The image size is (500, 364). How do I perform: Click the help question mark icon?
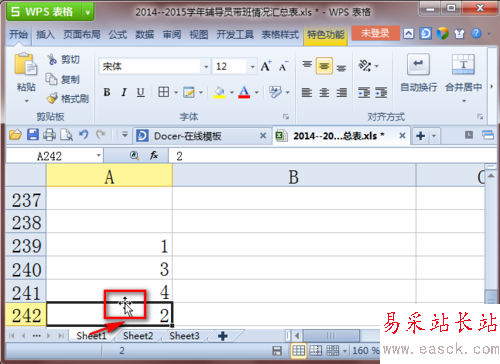pyautogui.click(x=476, y=33)
